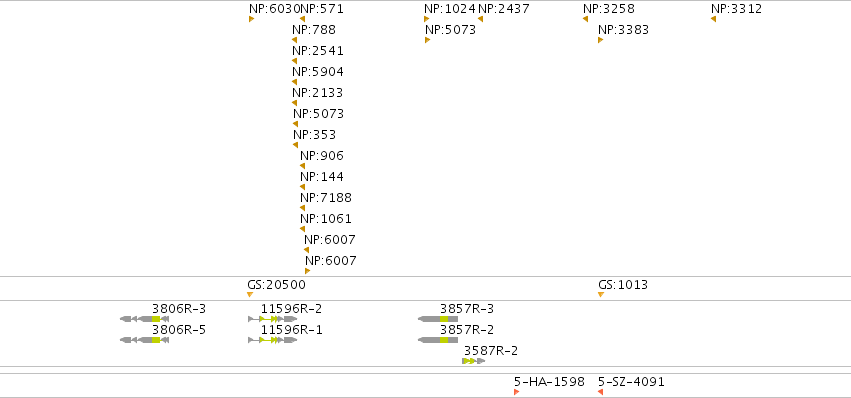The width and height of the screenshot is (851, 398).
Task: Select the 3806R-5 transcript glyph
Action: 144,340
